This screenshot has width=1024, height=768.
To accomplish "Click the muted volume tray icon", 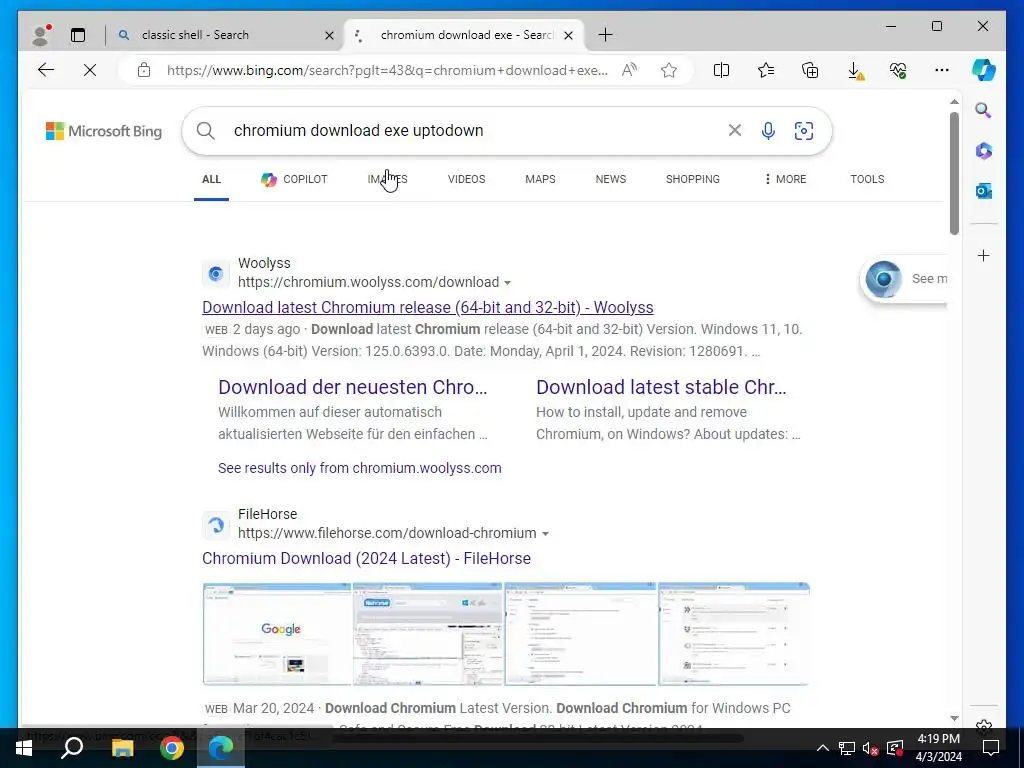I will (x=870, y=748).
